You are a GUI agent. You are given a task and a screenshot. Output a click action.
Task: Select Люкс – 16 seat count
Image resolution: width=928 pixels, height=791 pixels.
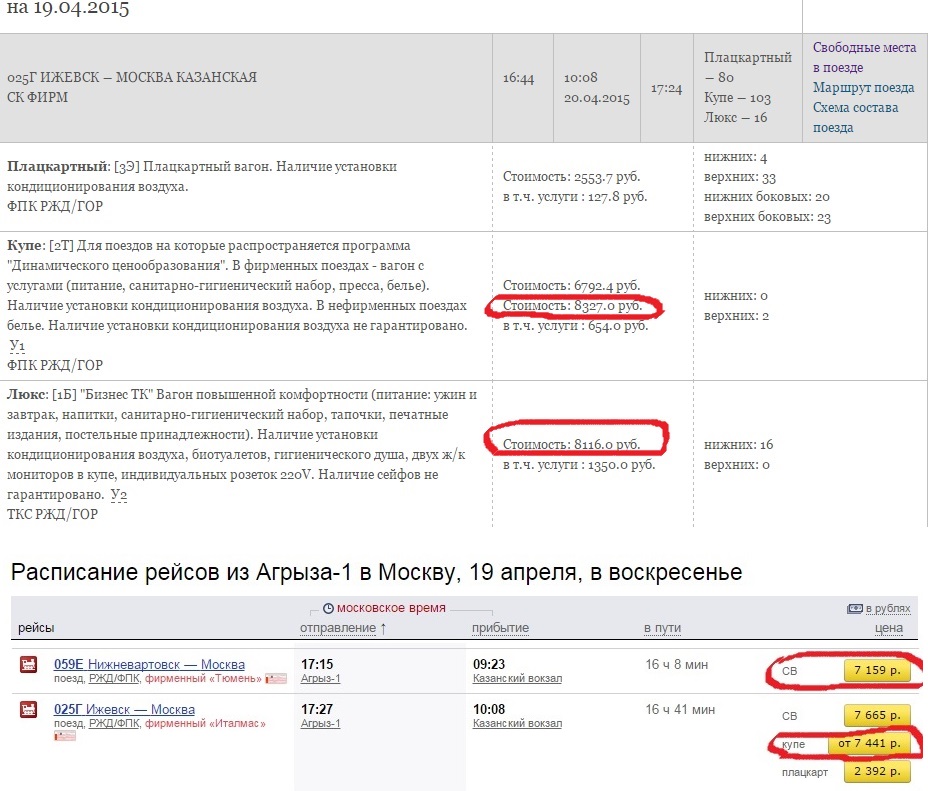(736, 118)
